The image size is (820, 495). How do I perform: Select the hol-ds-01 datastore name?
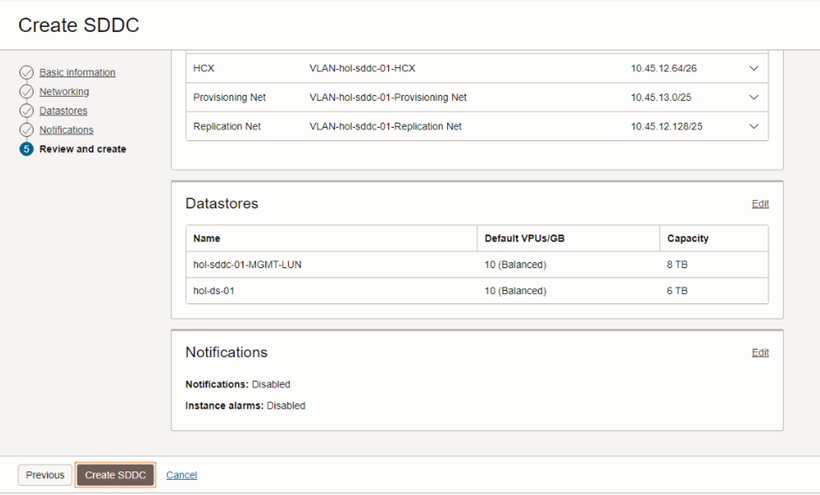click(x=214, y=291)
